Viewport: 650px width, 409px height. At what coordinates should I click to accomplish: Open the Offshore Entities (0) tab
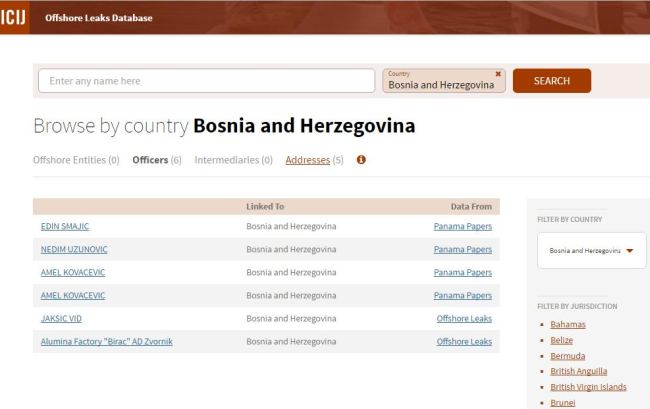(x=76, y=160)
